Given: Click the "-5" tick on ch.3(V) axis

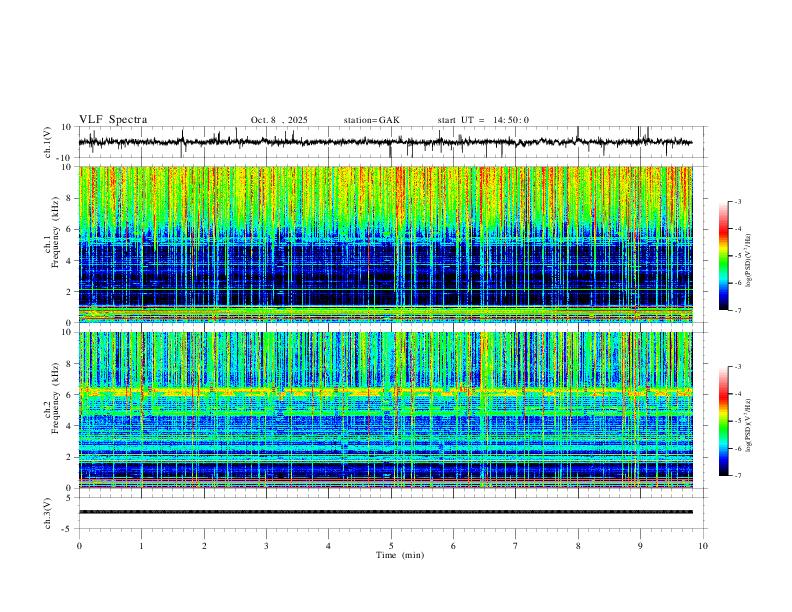Looking at the screenshot, I should tap(68, 529).
